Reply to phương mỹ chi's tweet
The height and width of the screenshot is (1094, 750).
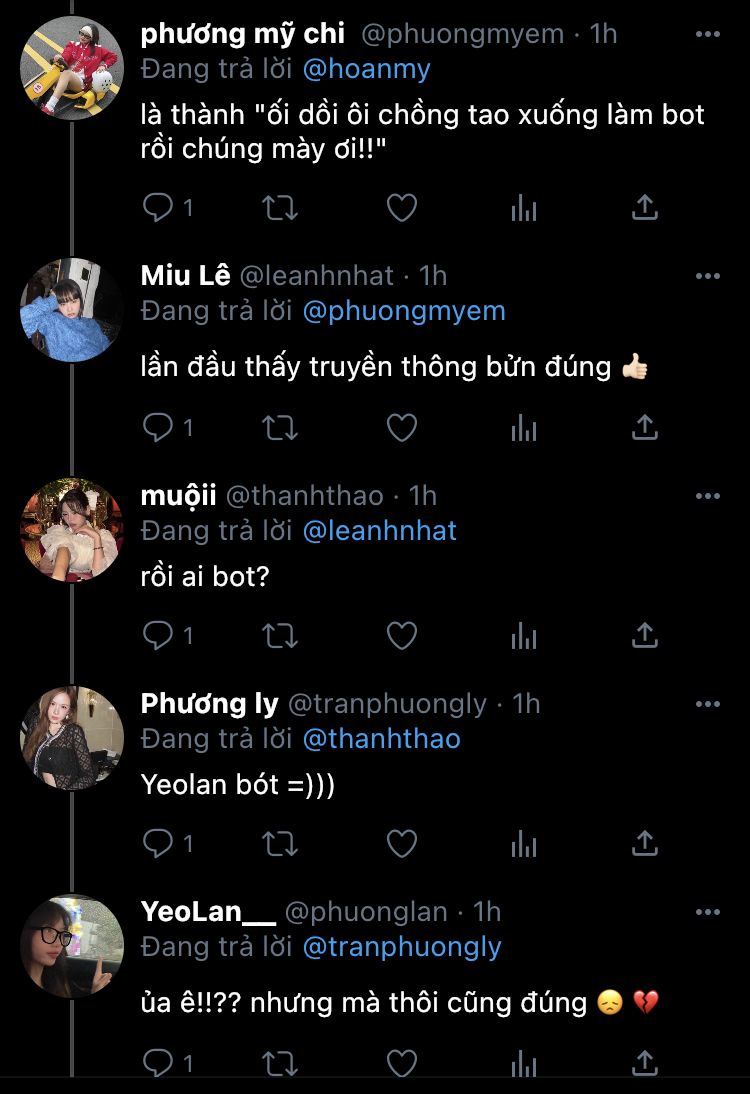[158, 208]
